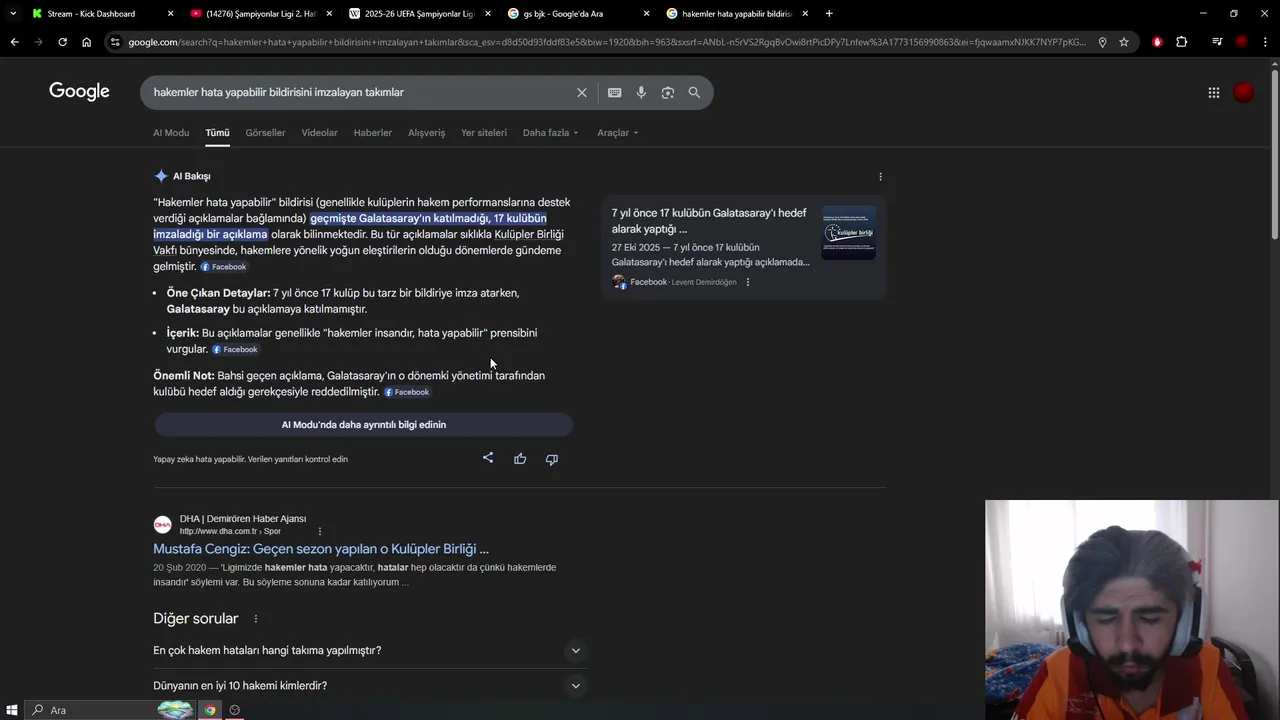
Task: Give thumbs down to AI overview
Action: coord(551,459)
